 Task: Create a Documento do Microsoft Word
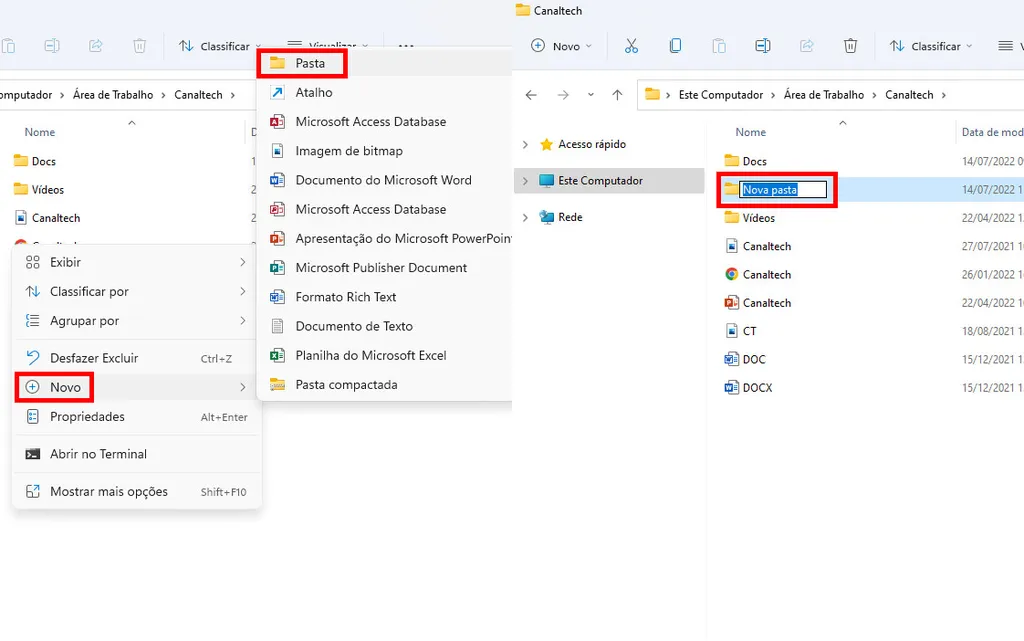383,180
